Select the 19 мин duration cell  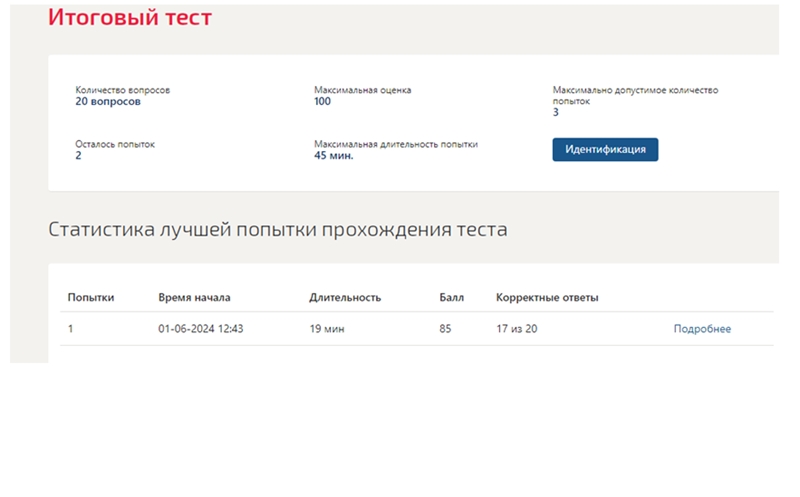click(327, 329)
